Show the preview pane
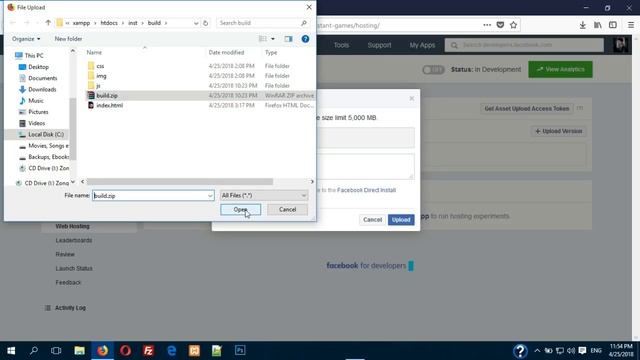 point(289,39)
